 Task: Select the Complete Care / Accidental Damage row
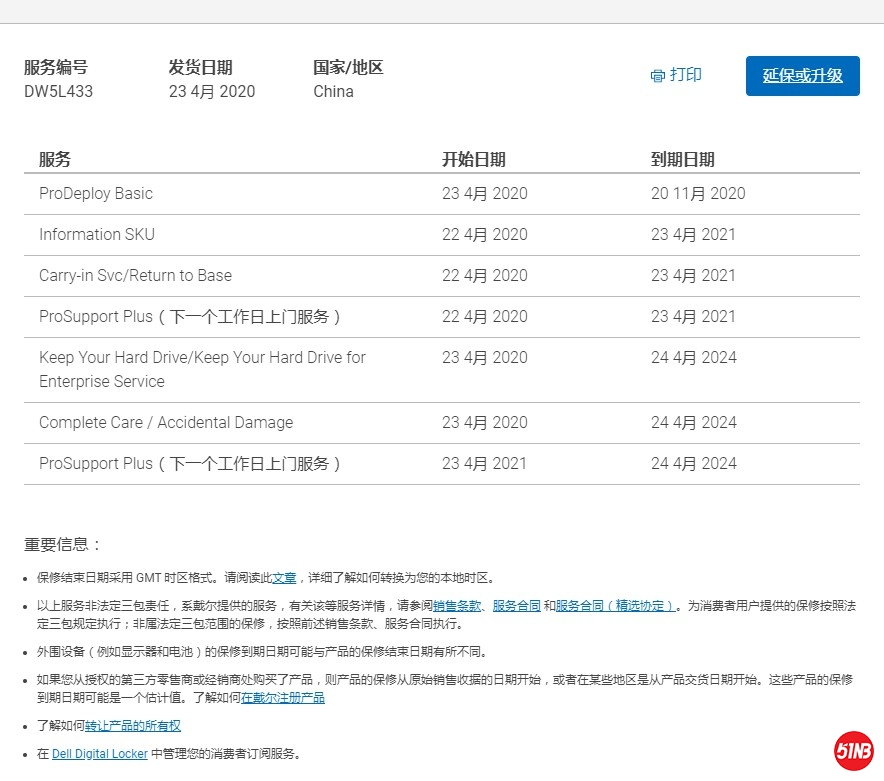166,423
